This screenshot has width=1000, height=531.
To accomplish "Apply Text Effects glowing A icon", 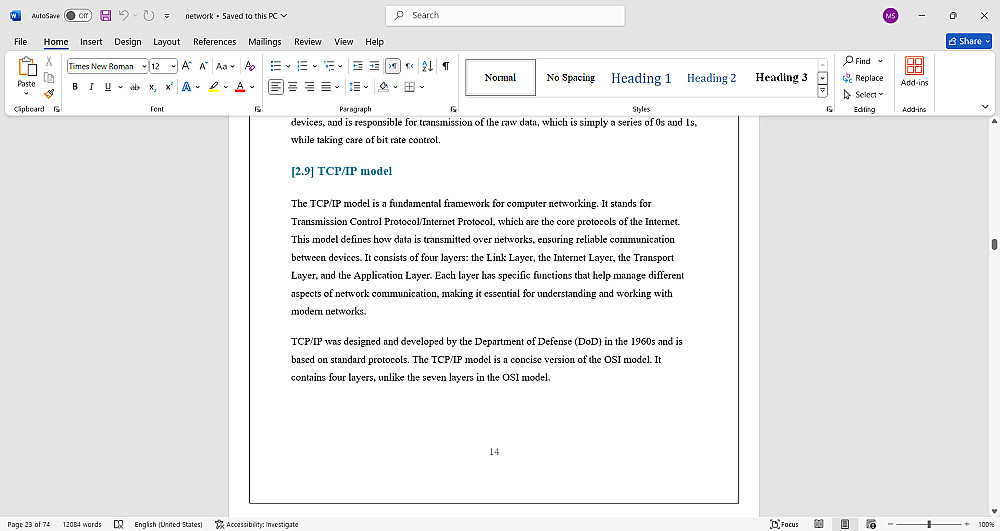I will click(186, 87).
